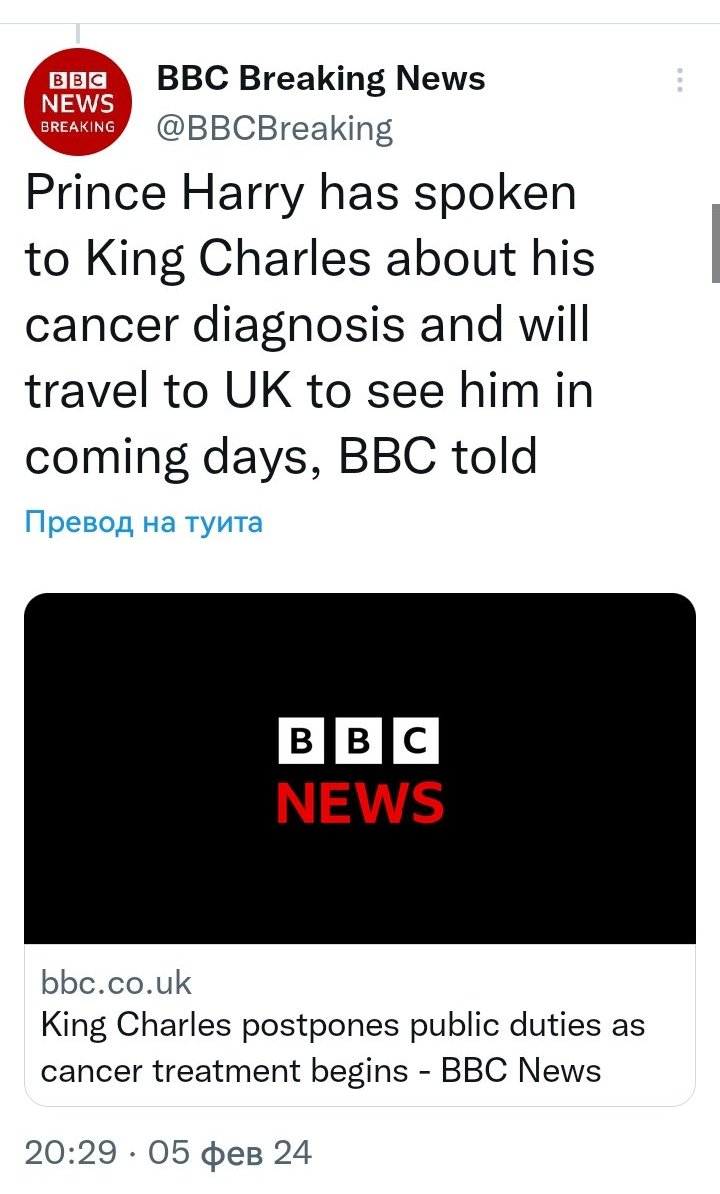Open the three-dot tweet options menu
The height and width of the screenshot is (1194, 720).
[680, 81]
